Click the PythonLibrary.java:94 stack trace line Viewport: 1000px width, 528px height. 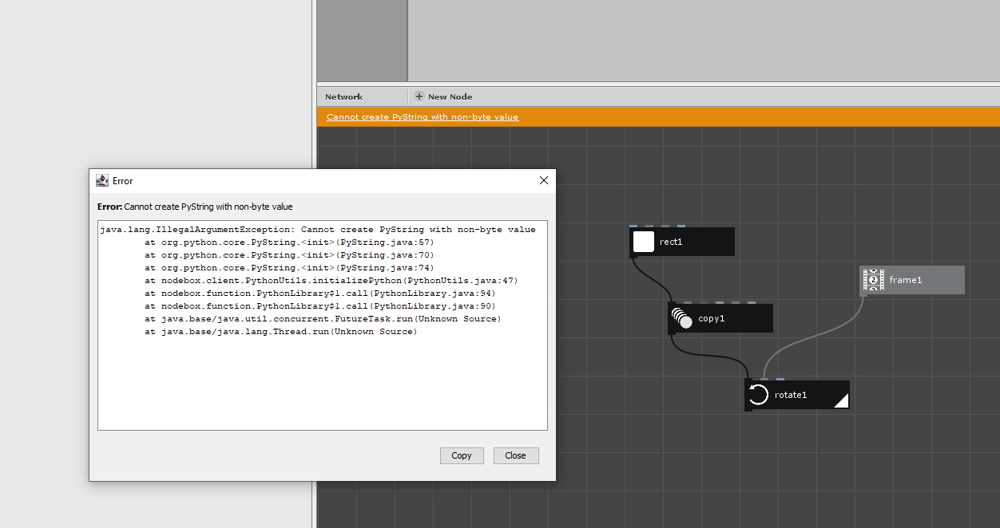coord(320,293)
